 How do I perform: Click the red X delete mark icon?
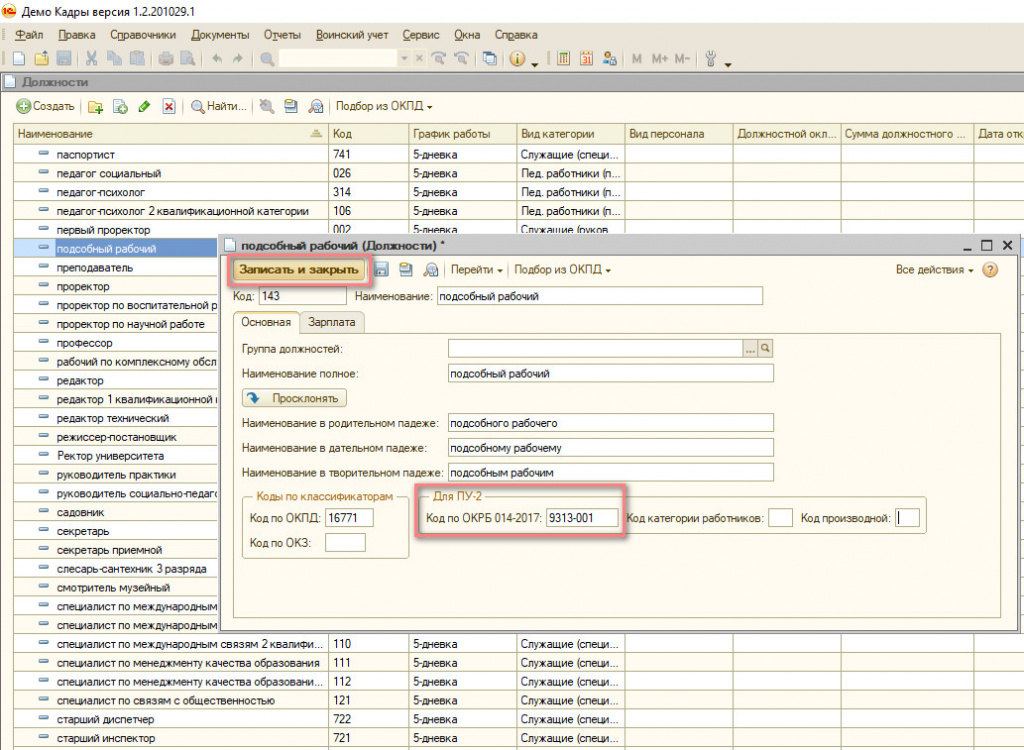click(169, 106)
